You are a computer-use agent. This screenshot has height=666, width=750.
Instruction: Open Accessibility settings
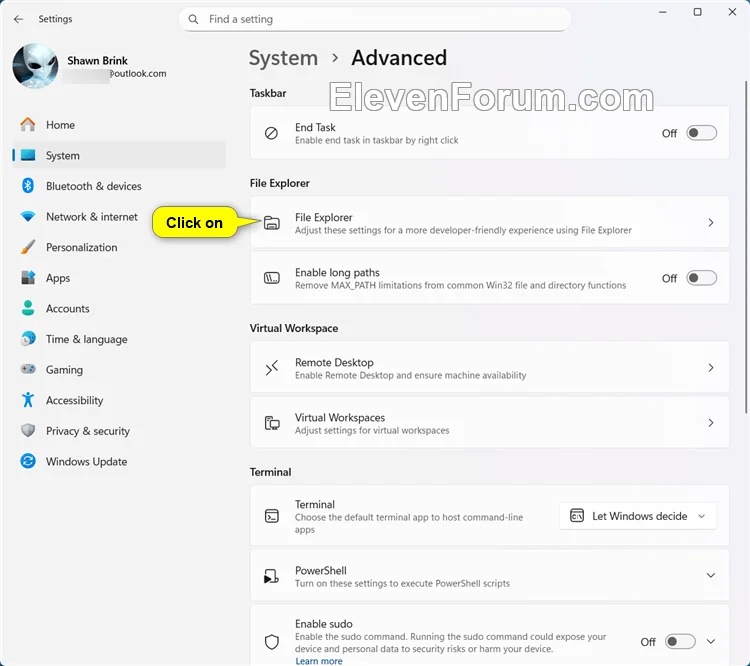tap(119, 400)
